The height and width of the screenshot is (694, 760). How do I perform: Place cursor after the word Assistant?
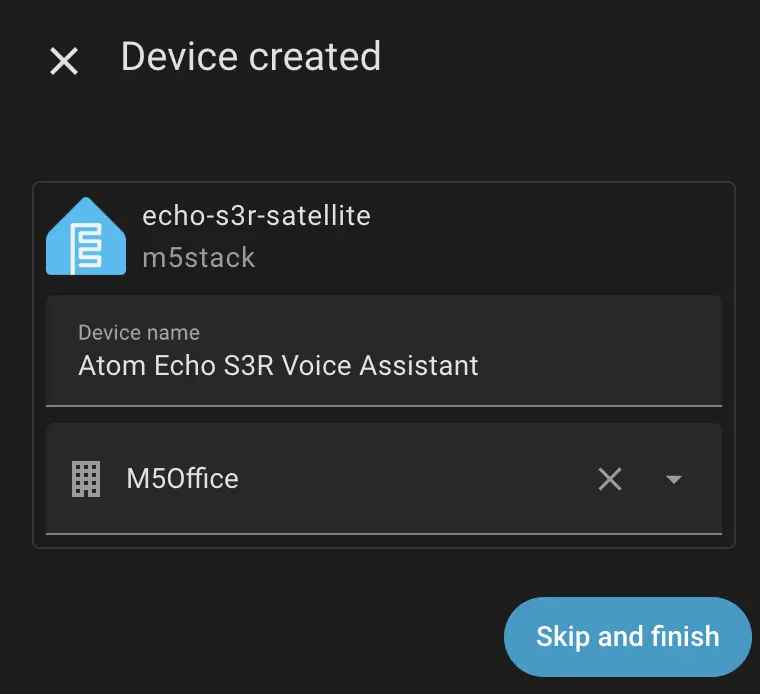pos(480,365)
